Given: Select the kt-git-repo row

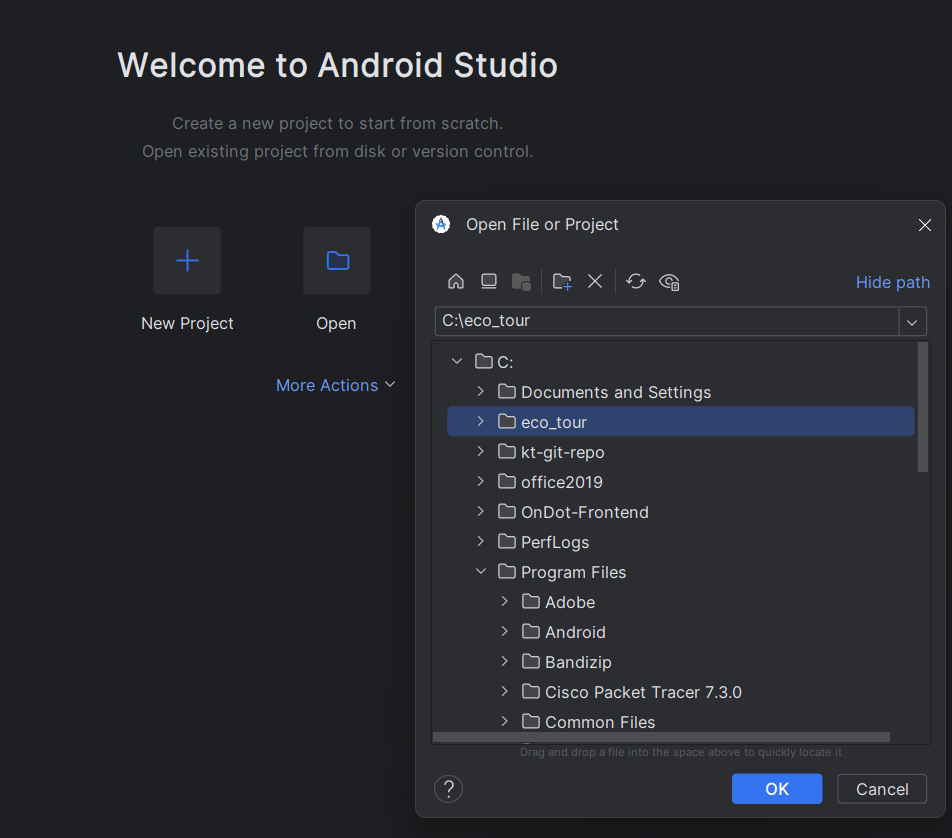Looking at the screenshot, I should click(x=681, y=452).
